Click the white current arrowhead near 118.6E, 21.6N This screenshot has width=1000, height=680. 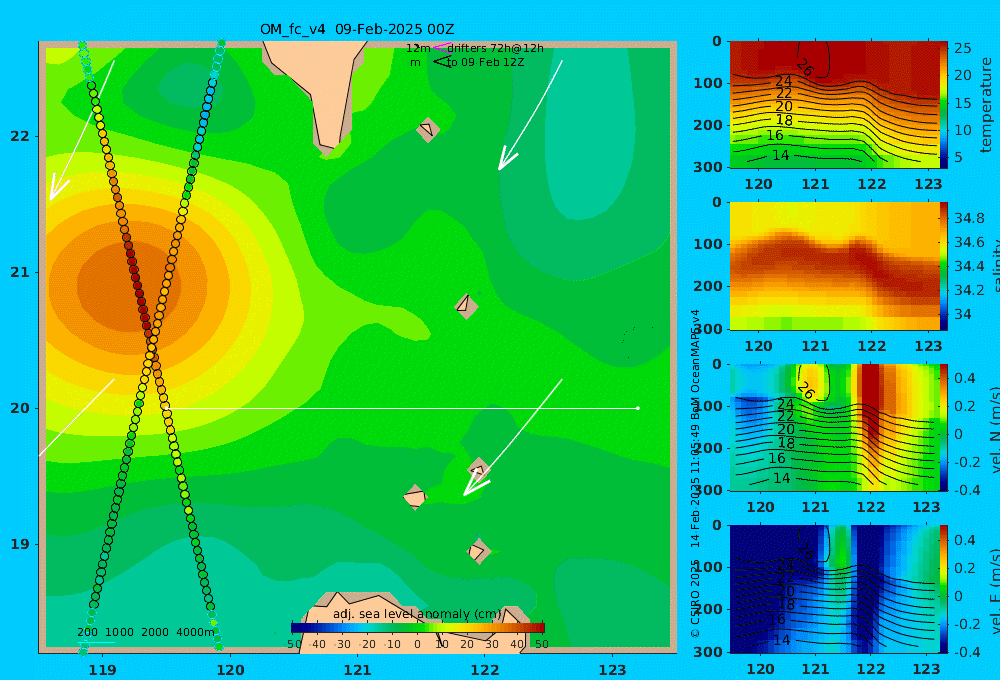tap(58, 189)
